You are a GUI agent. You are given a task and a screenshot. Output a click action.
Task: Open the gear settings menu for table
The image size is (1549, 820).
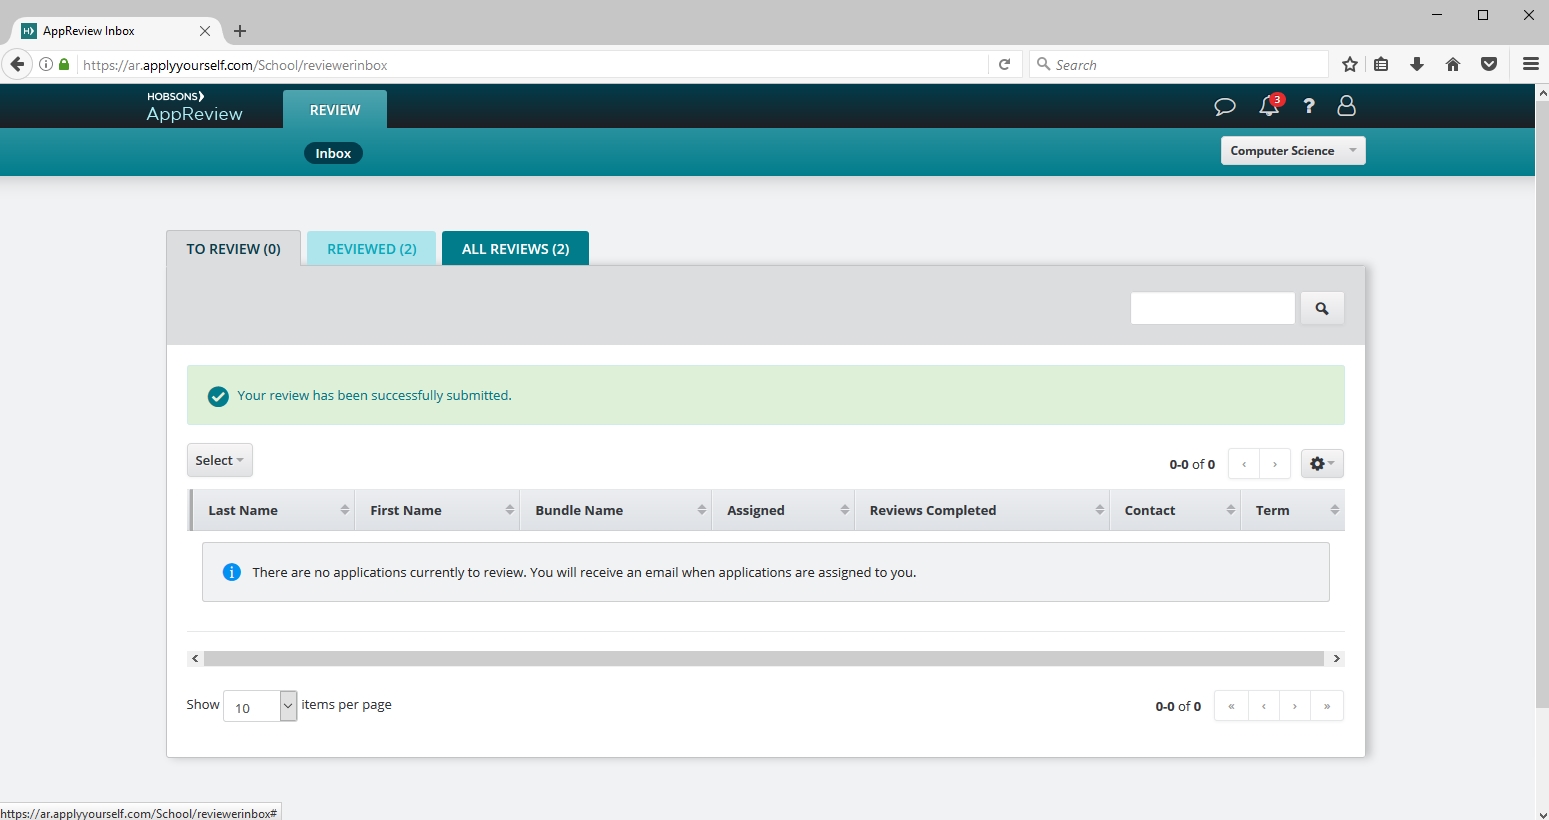1321,464
